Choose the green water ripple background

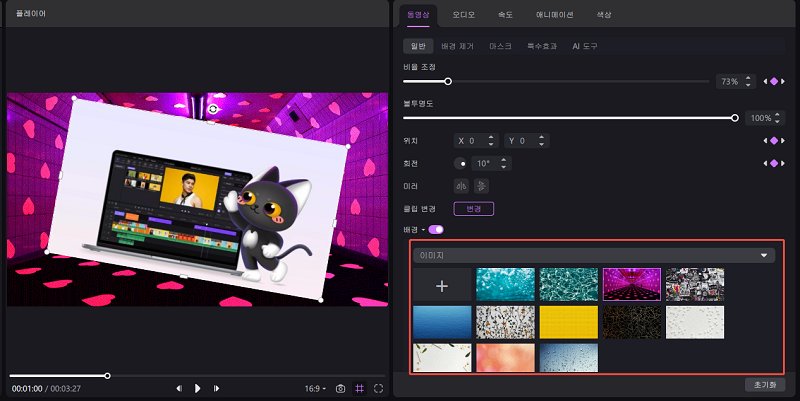point(568,285)
